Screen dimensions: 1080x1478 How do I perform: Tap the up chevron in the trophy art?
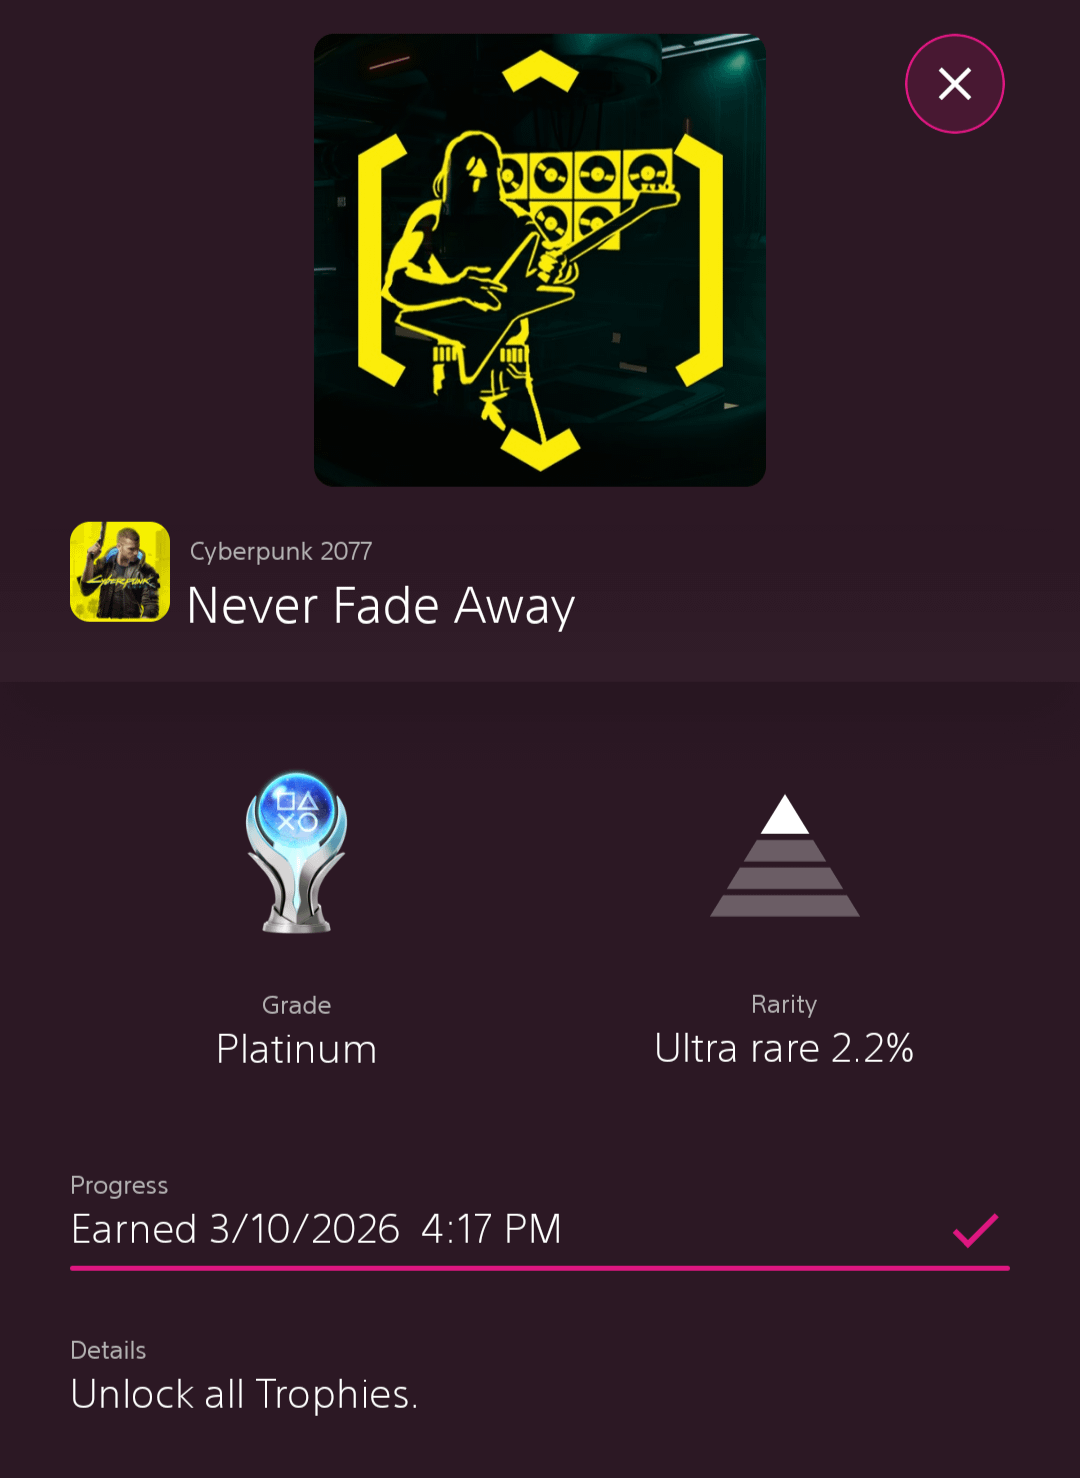tap(540, 72)
